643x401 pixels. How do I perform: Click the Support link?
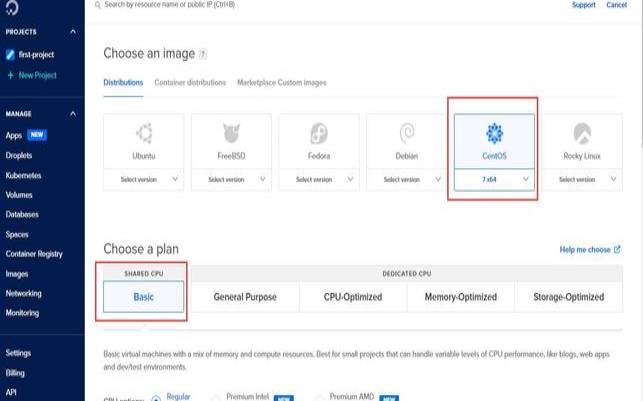[x=584, y=5]
